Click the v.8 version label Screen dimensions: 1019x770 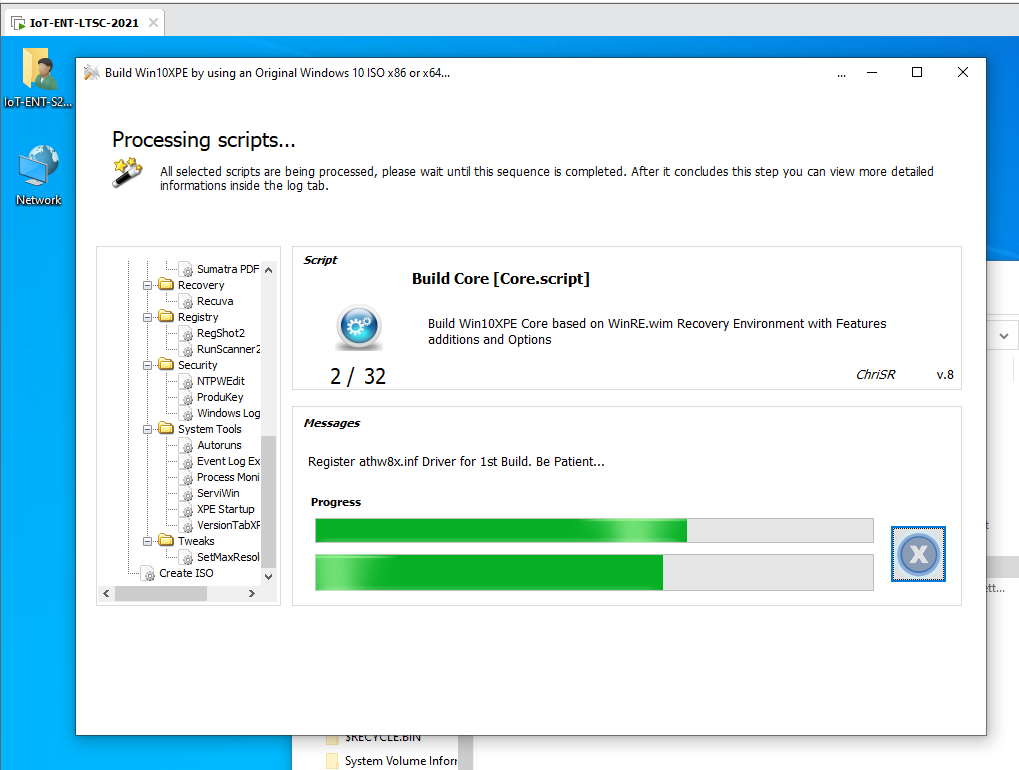tap(945, 375)
